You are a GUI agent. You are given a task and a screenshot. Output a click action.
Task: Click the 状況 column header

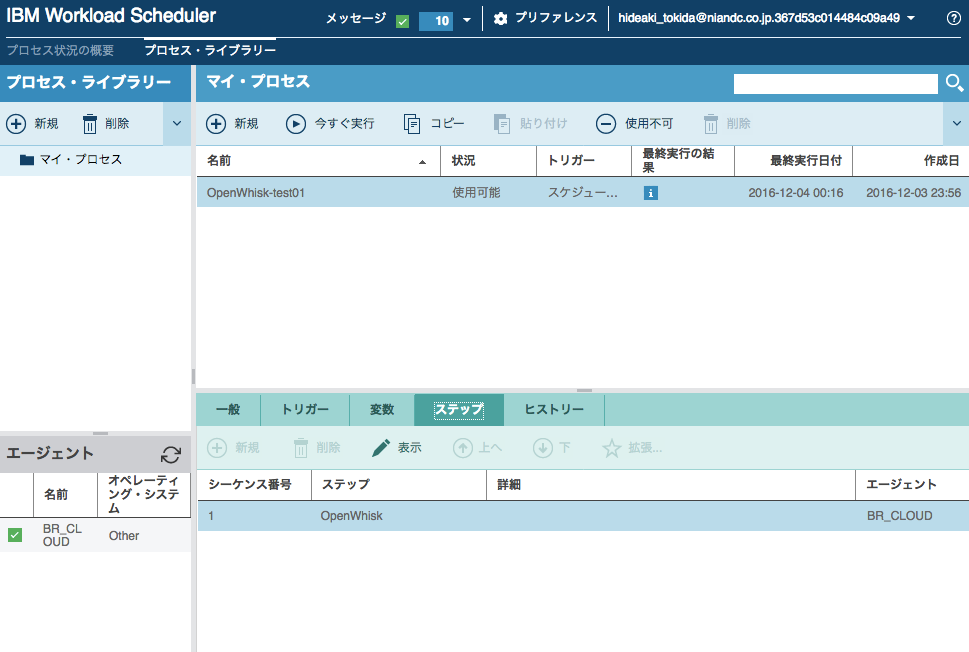463,161
